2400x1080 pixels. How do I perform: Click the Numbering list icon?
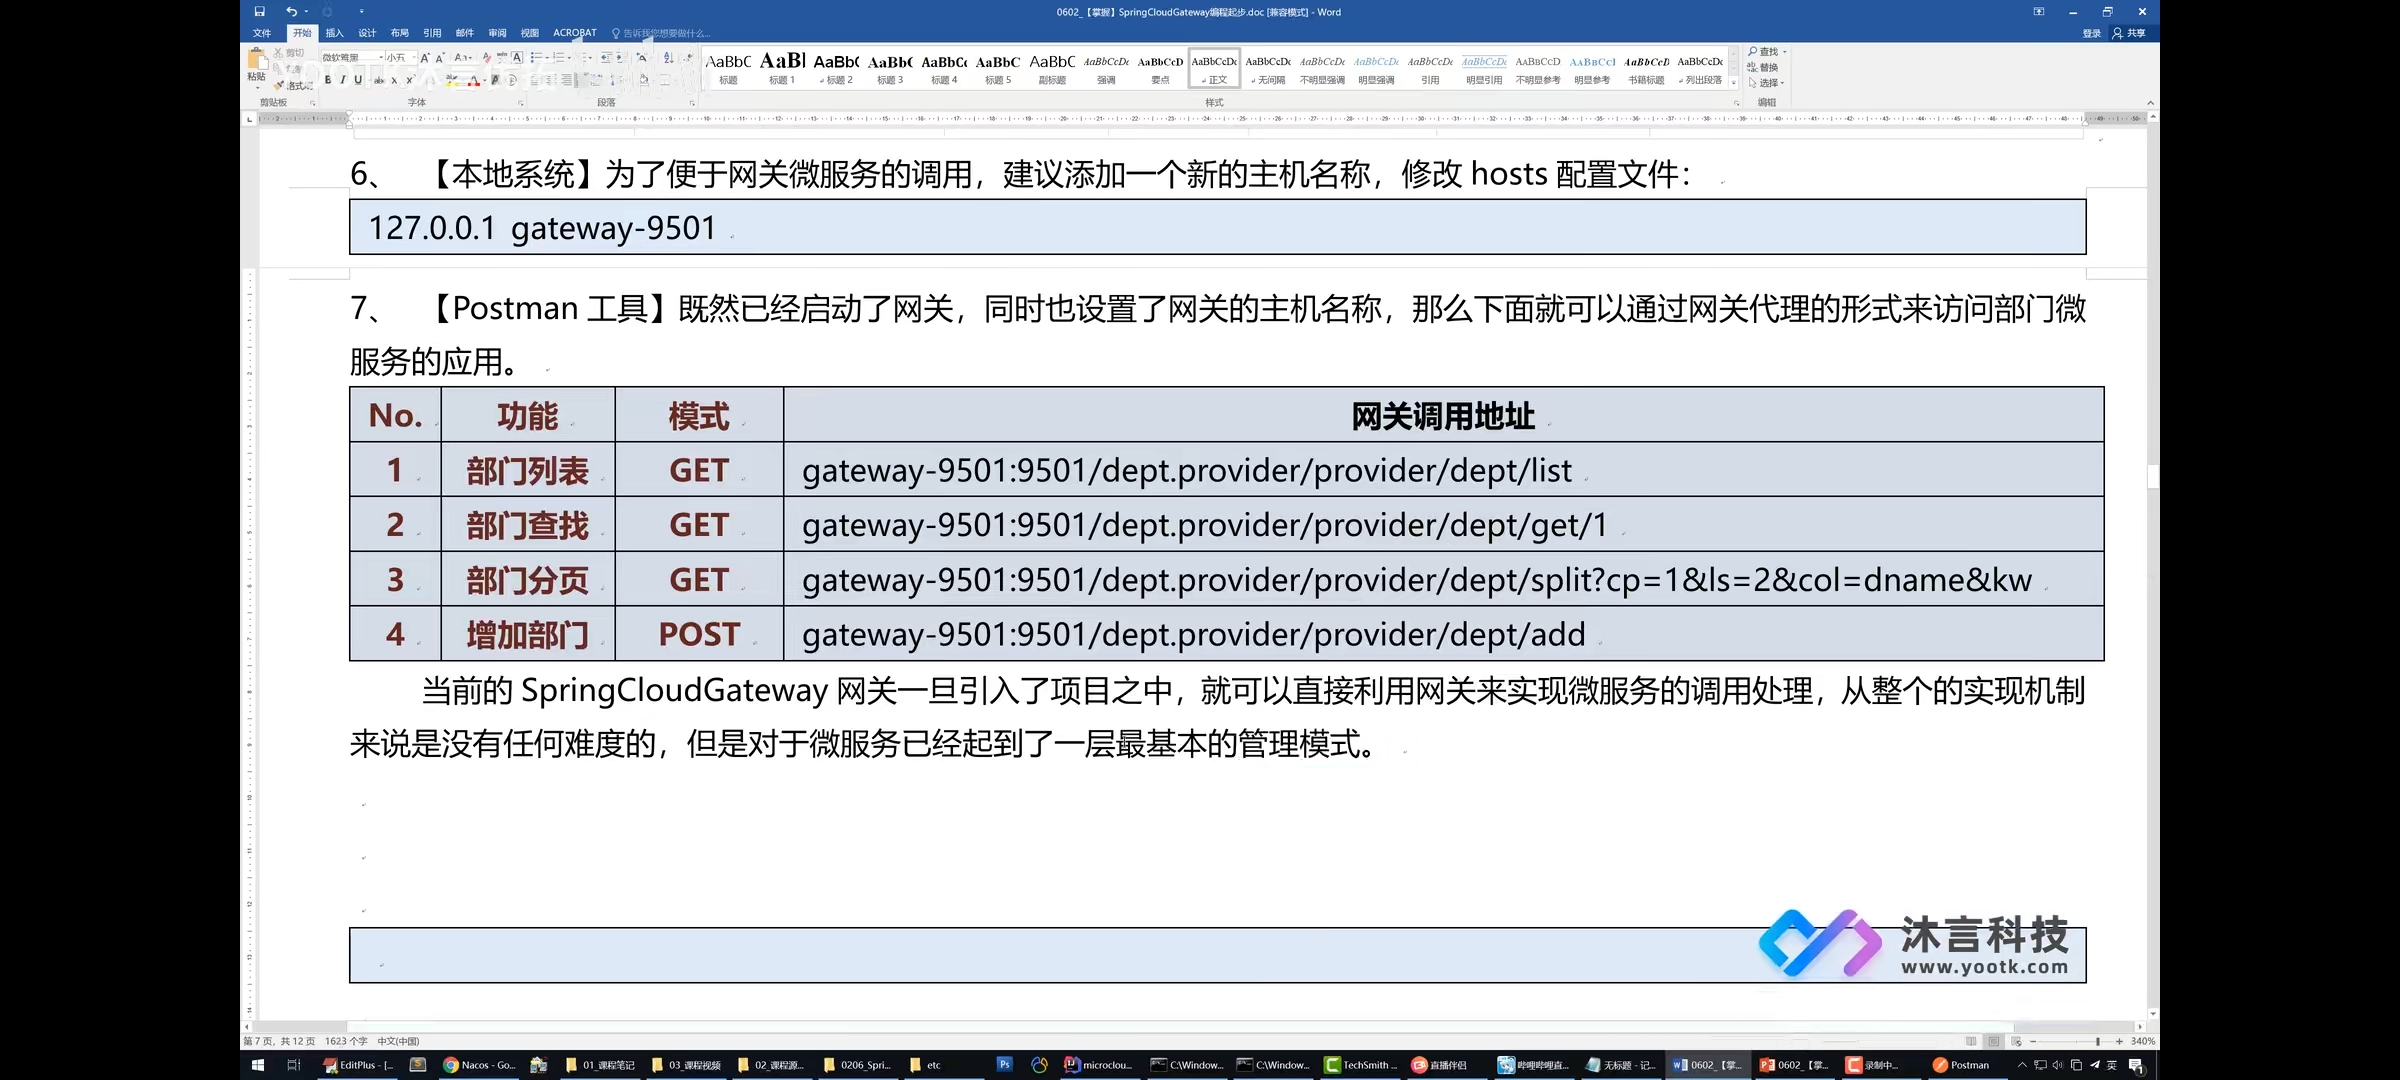tap(559, 57)
